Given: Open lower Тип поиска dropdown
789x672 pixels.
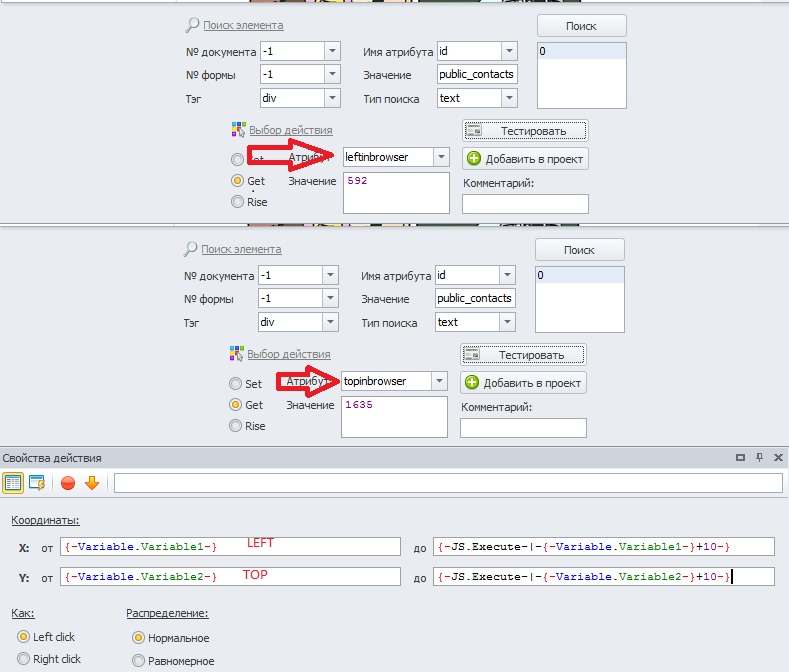Looking at the screenshot, I should tap(507, 322).
